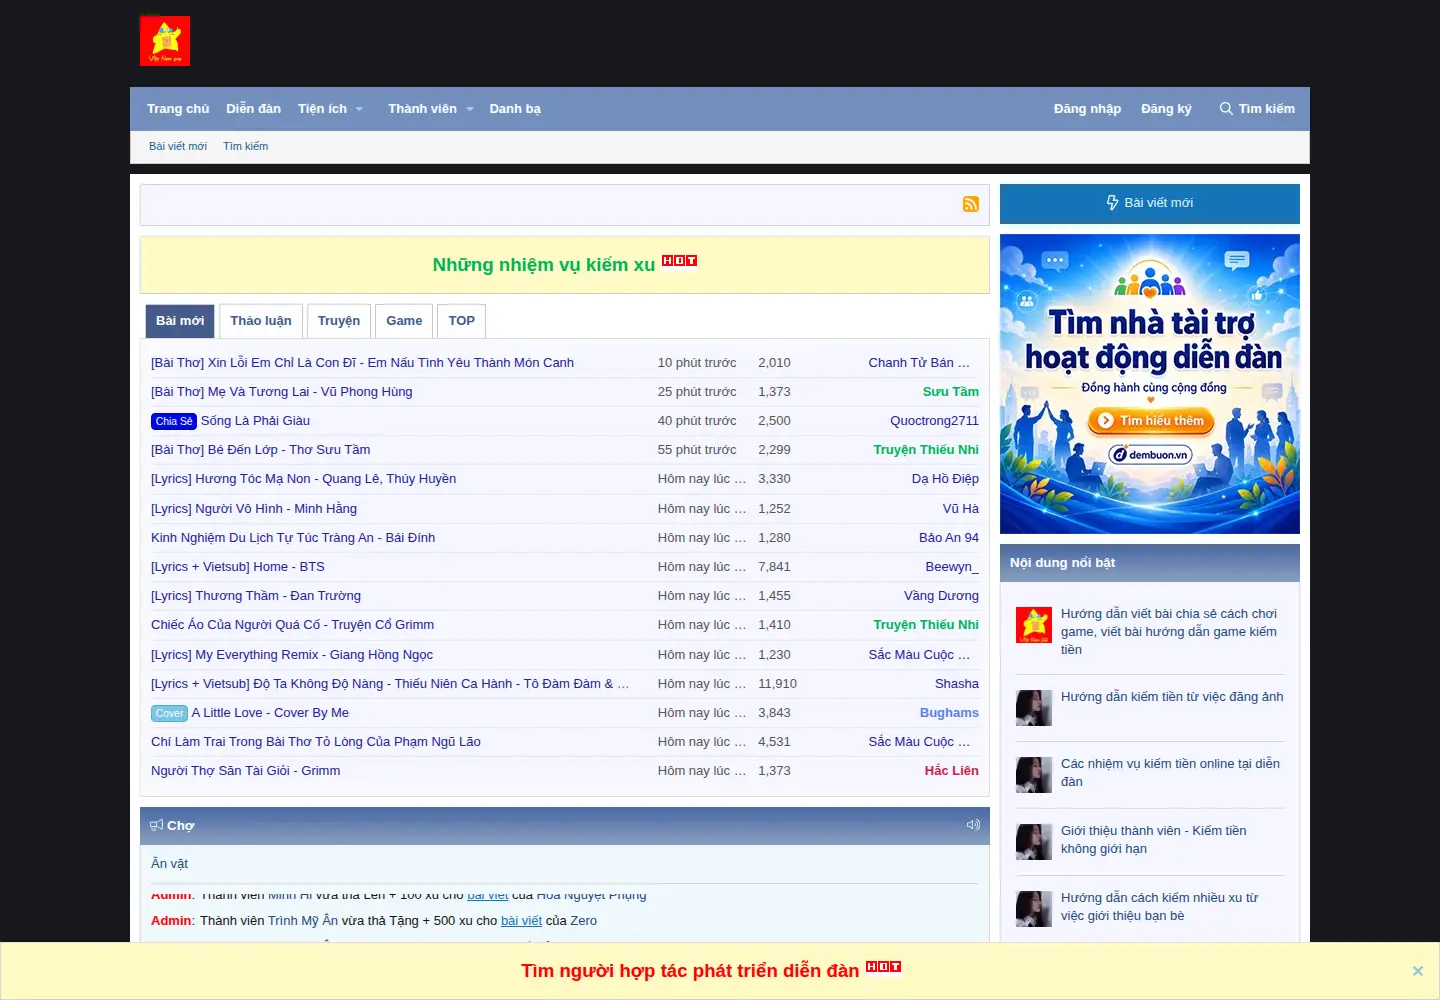
Task: Click Tìm kiếm in the sub-navigation bar
Action: click(x=246, y=146)
